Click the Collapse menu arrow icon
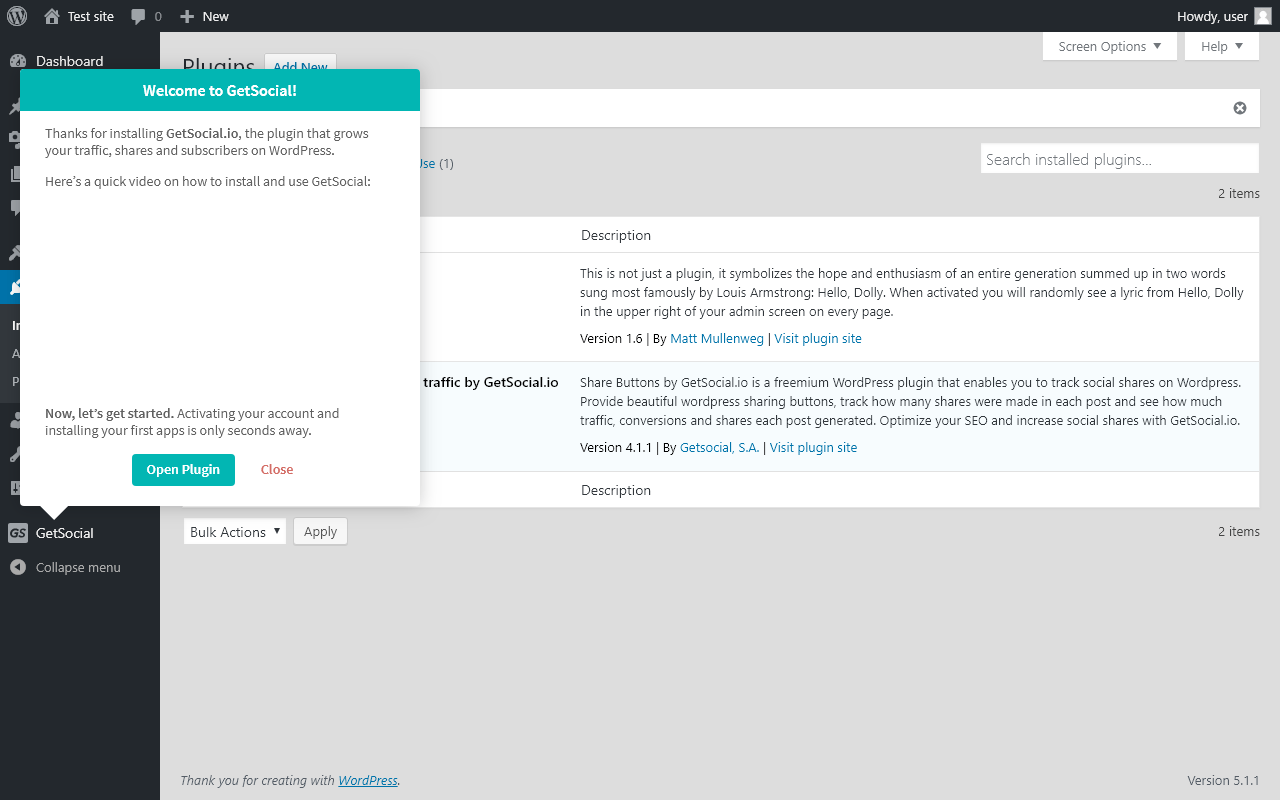The height and width of the screenshot is (800, 1280). [18, 567]
